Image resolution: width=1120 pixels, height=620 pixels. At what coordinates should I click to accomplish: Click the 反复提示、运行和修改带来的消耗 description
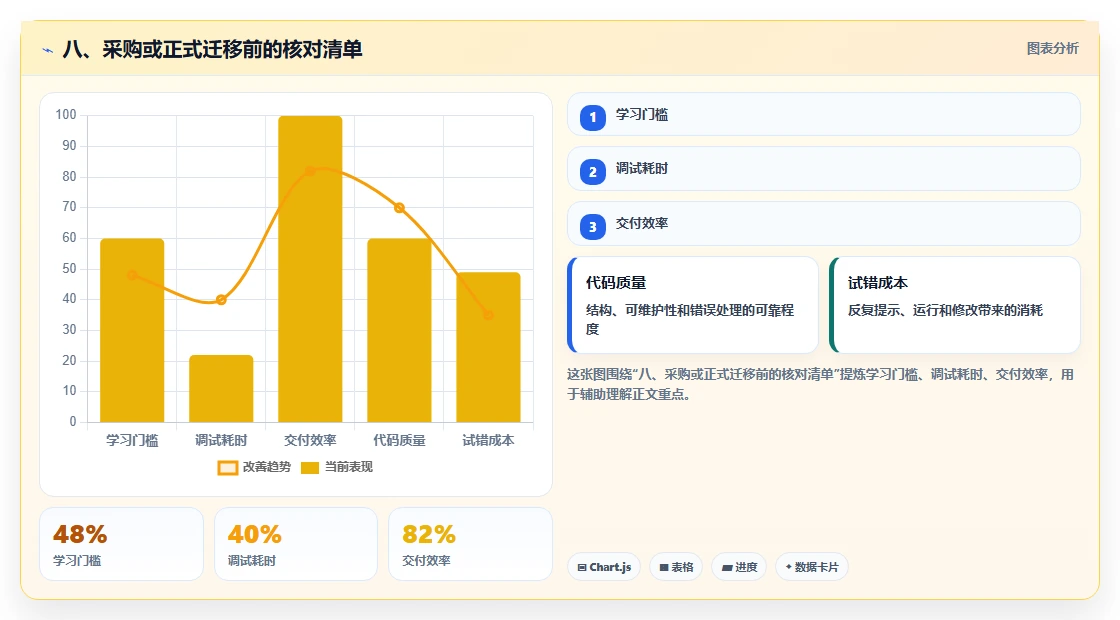click(946, 310)
